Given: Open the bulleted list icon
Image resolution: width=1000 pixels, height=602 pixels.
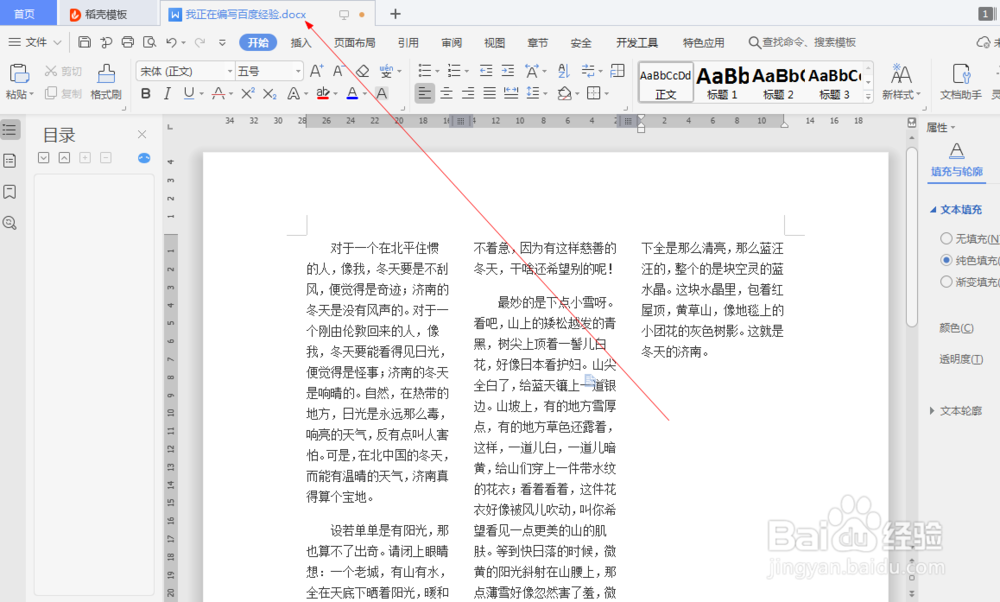Looking at the screenshot, I should [424, 71].
